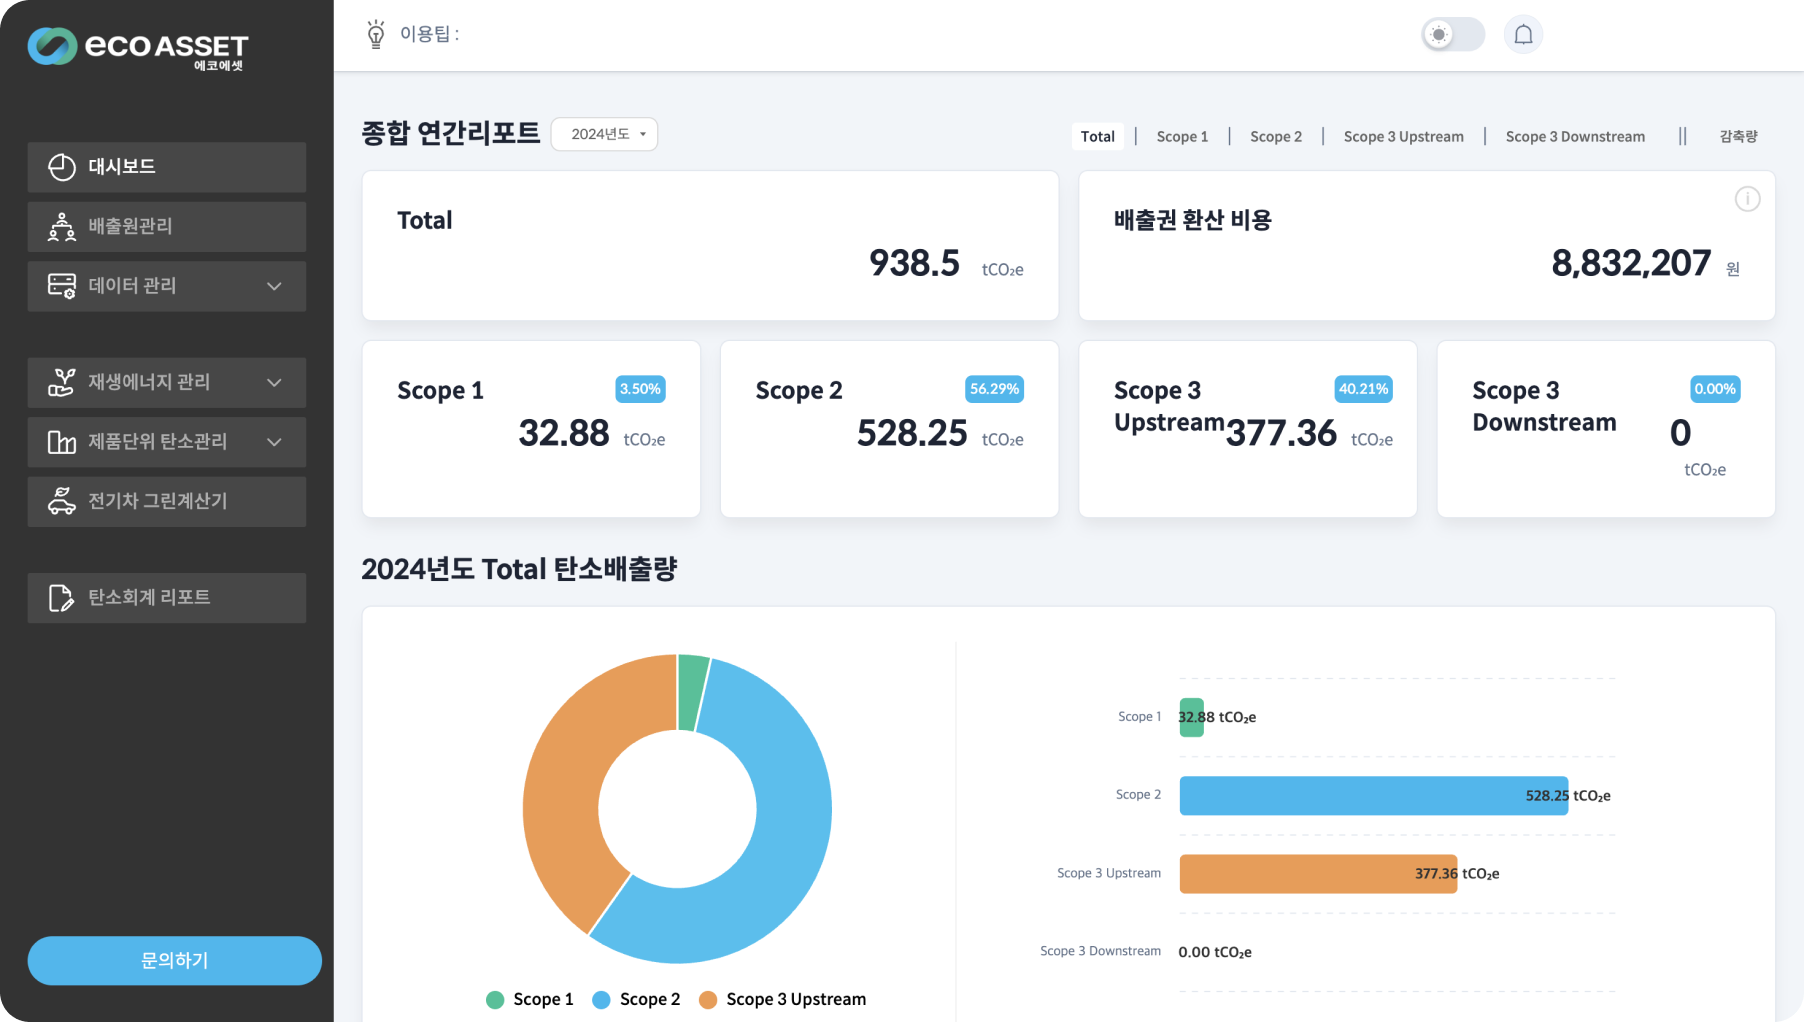Click the 8,832,207 cost value
1804x1022 pixels.
click(1631, 263)
